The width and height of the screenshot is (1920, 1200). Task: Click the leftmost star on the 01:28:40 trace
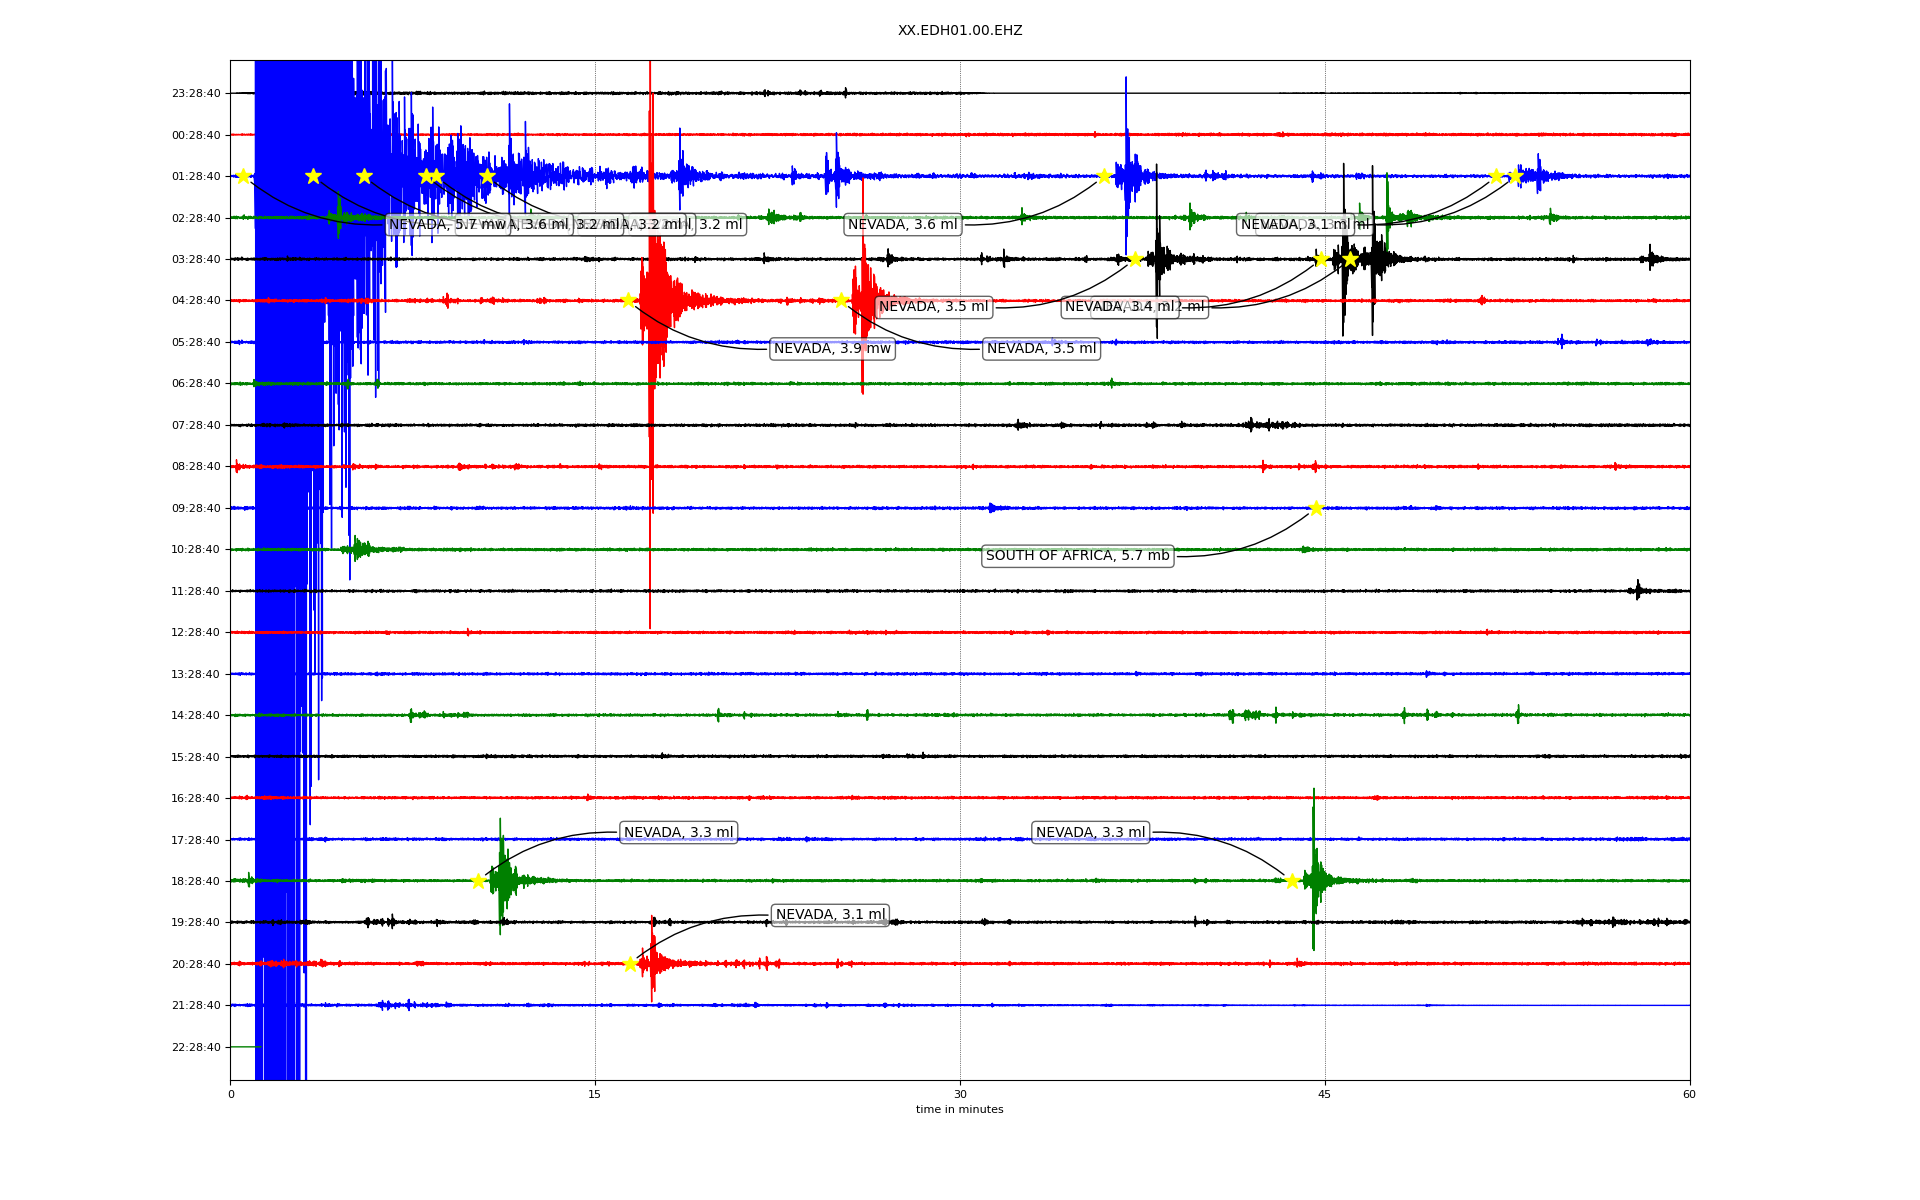click(x=243, y=176)
